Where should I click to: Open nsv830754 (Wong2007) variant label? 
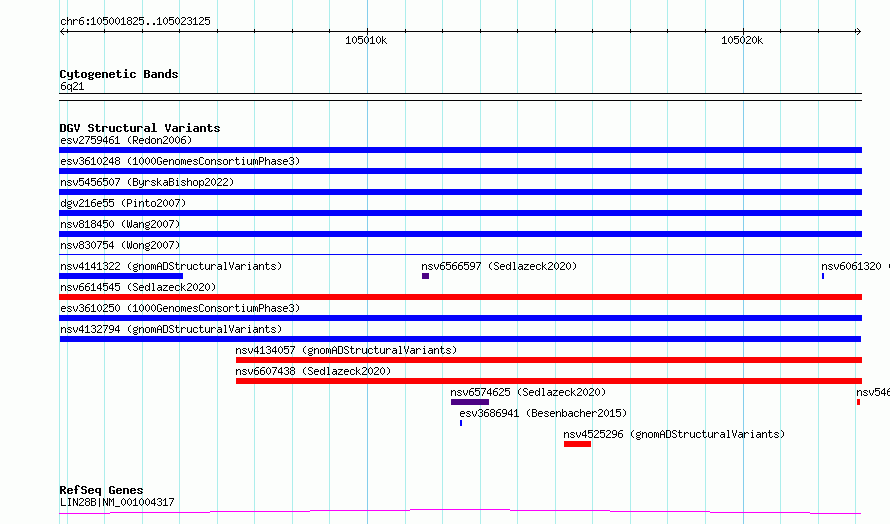[x=120, y=245]
